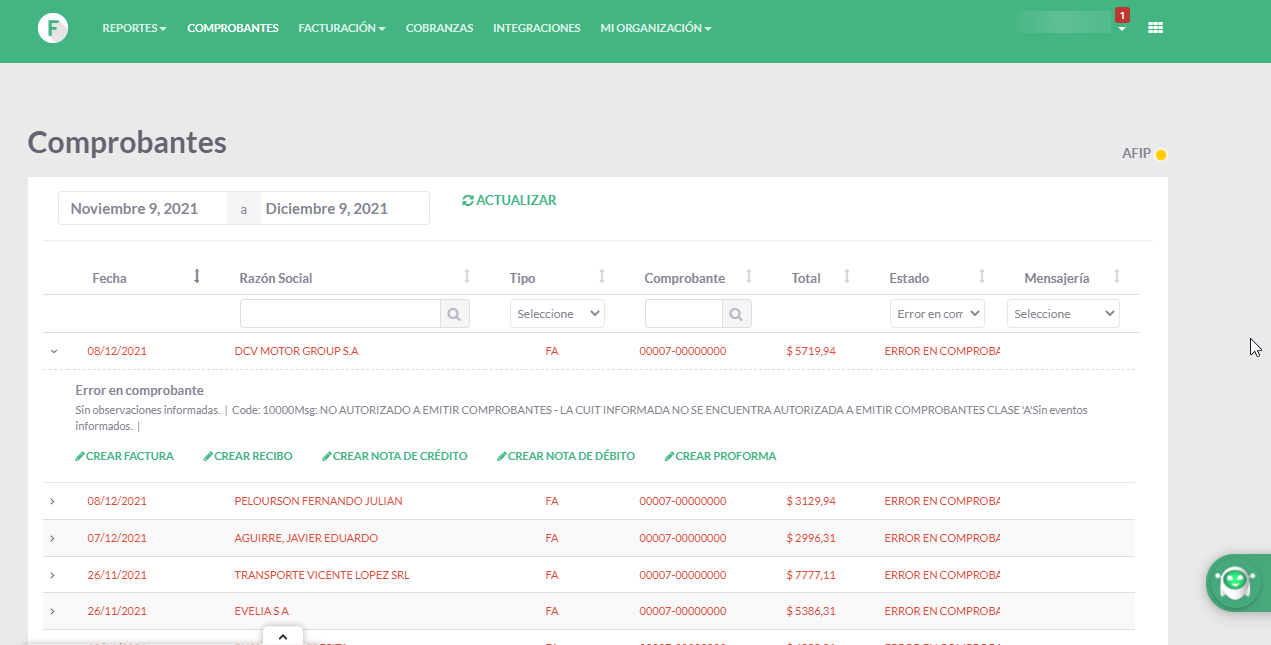Sort by Tipo column arrows
The image size is (1271, 645).
coord(602,276)
